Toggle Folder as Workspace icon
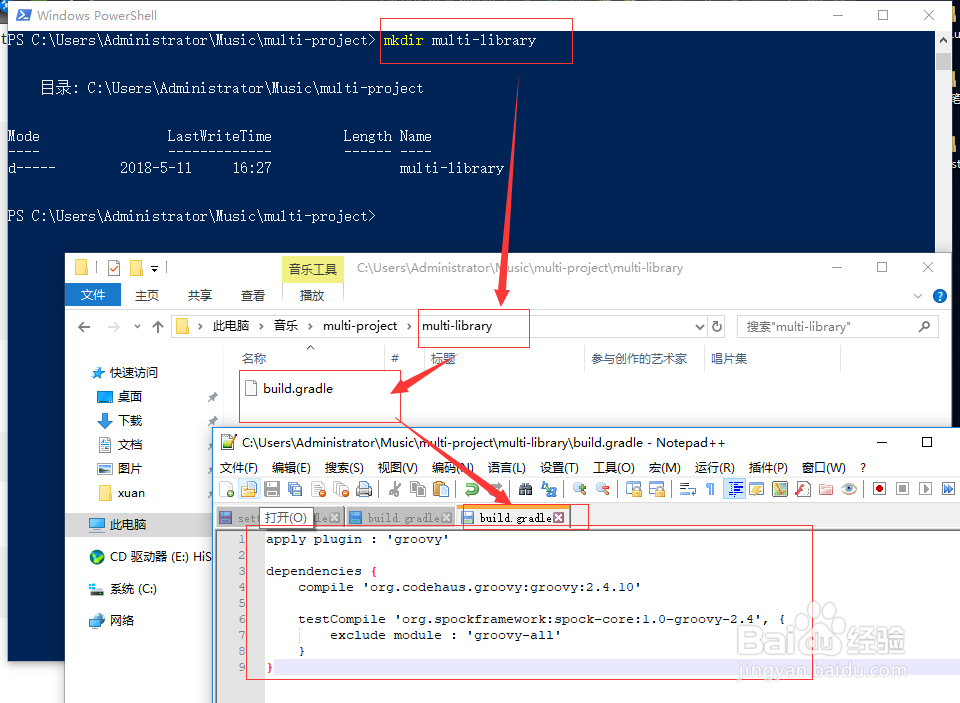 coord(826,489)
